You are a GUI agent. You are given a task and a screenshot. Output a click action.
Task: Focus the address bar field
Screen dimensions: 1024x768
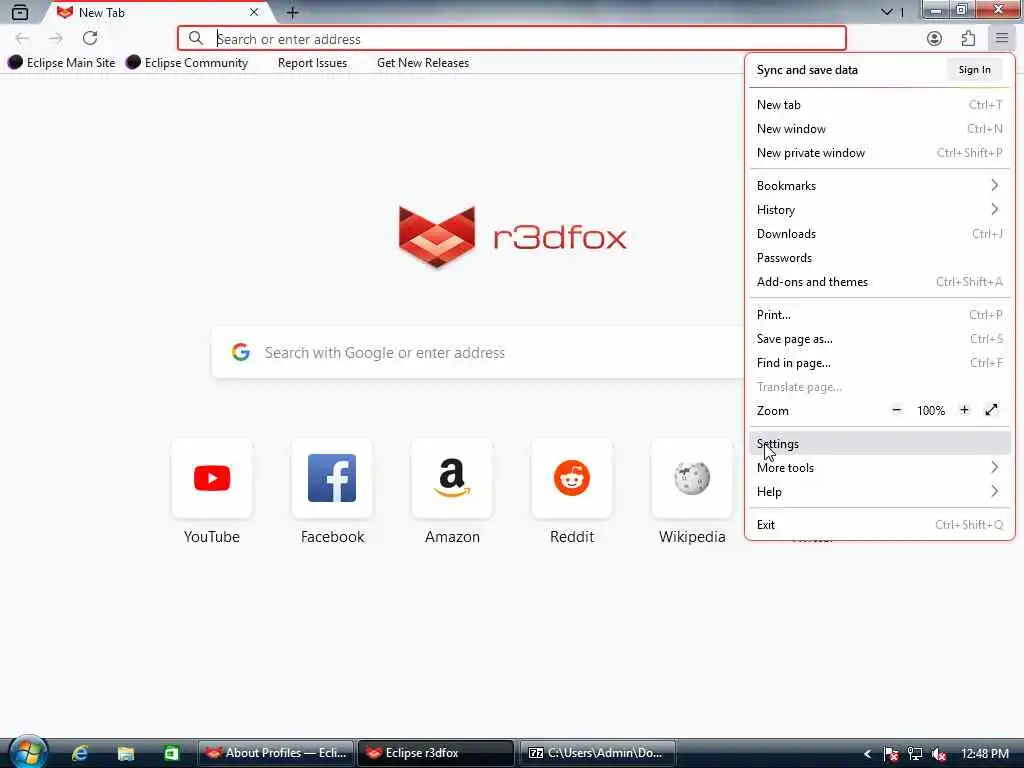click(511, 39)
